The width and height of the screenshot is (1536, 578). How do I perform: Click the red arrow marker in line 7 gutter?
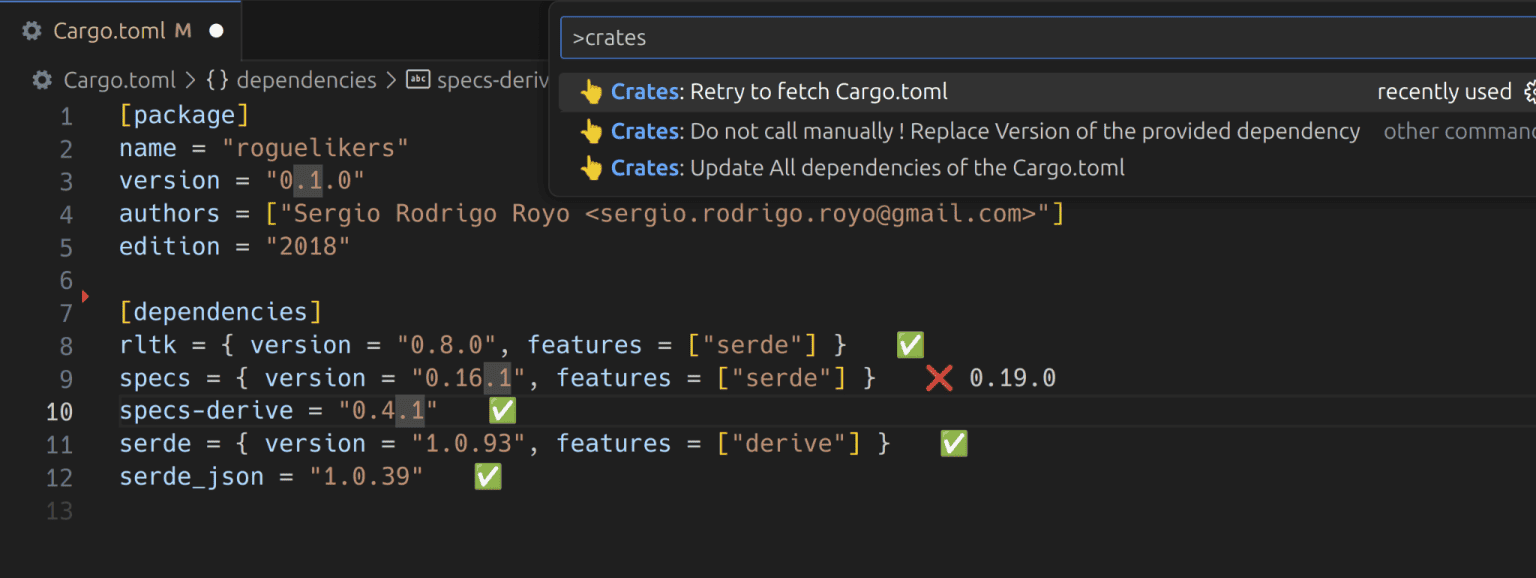pyautogui.click(x=85, y=296)
